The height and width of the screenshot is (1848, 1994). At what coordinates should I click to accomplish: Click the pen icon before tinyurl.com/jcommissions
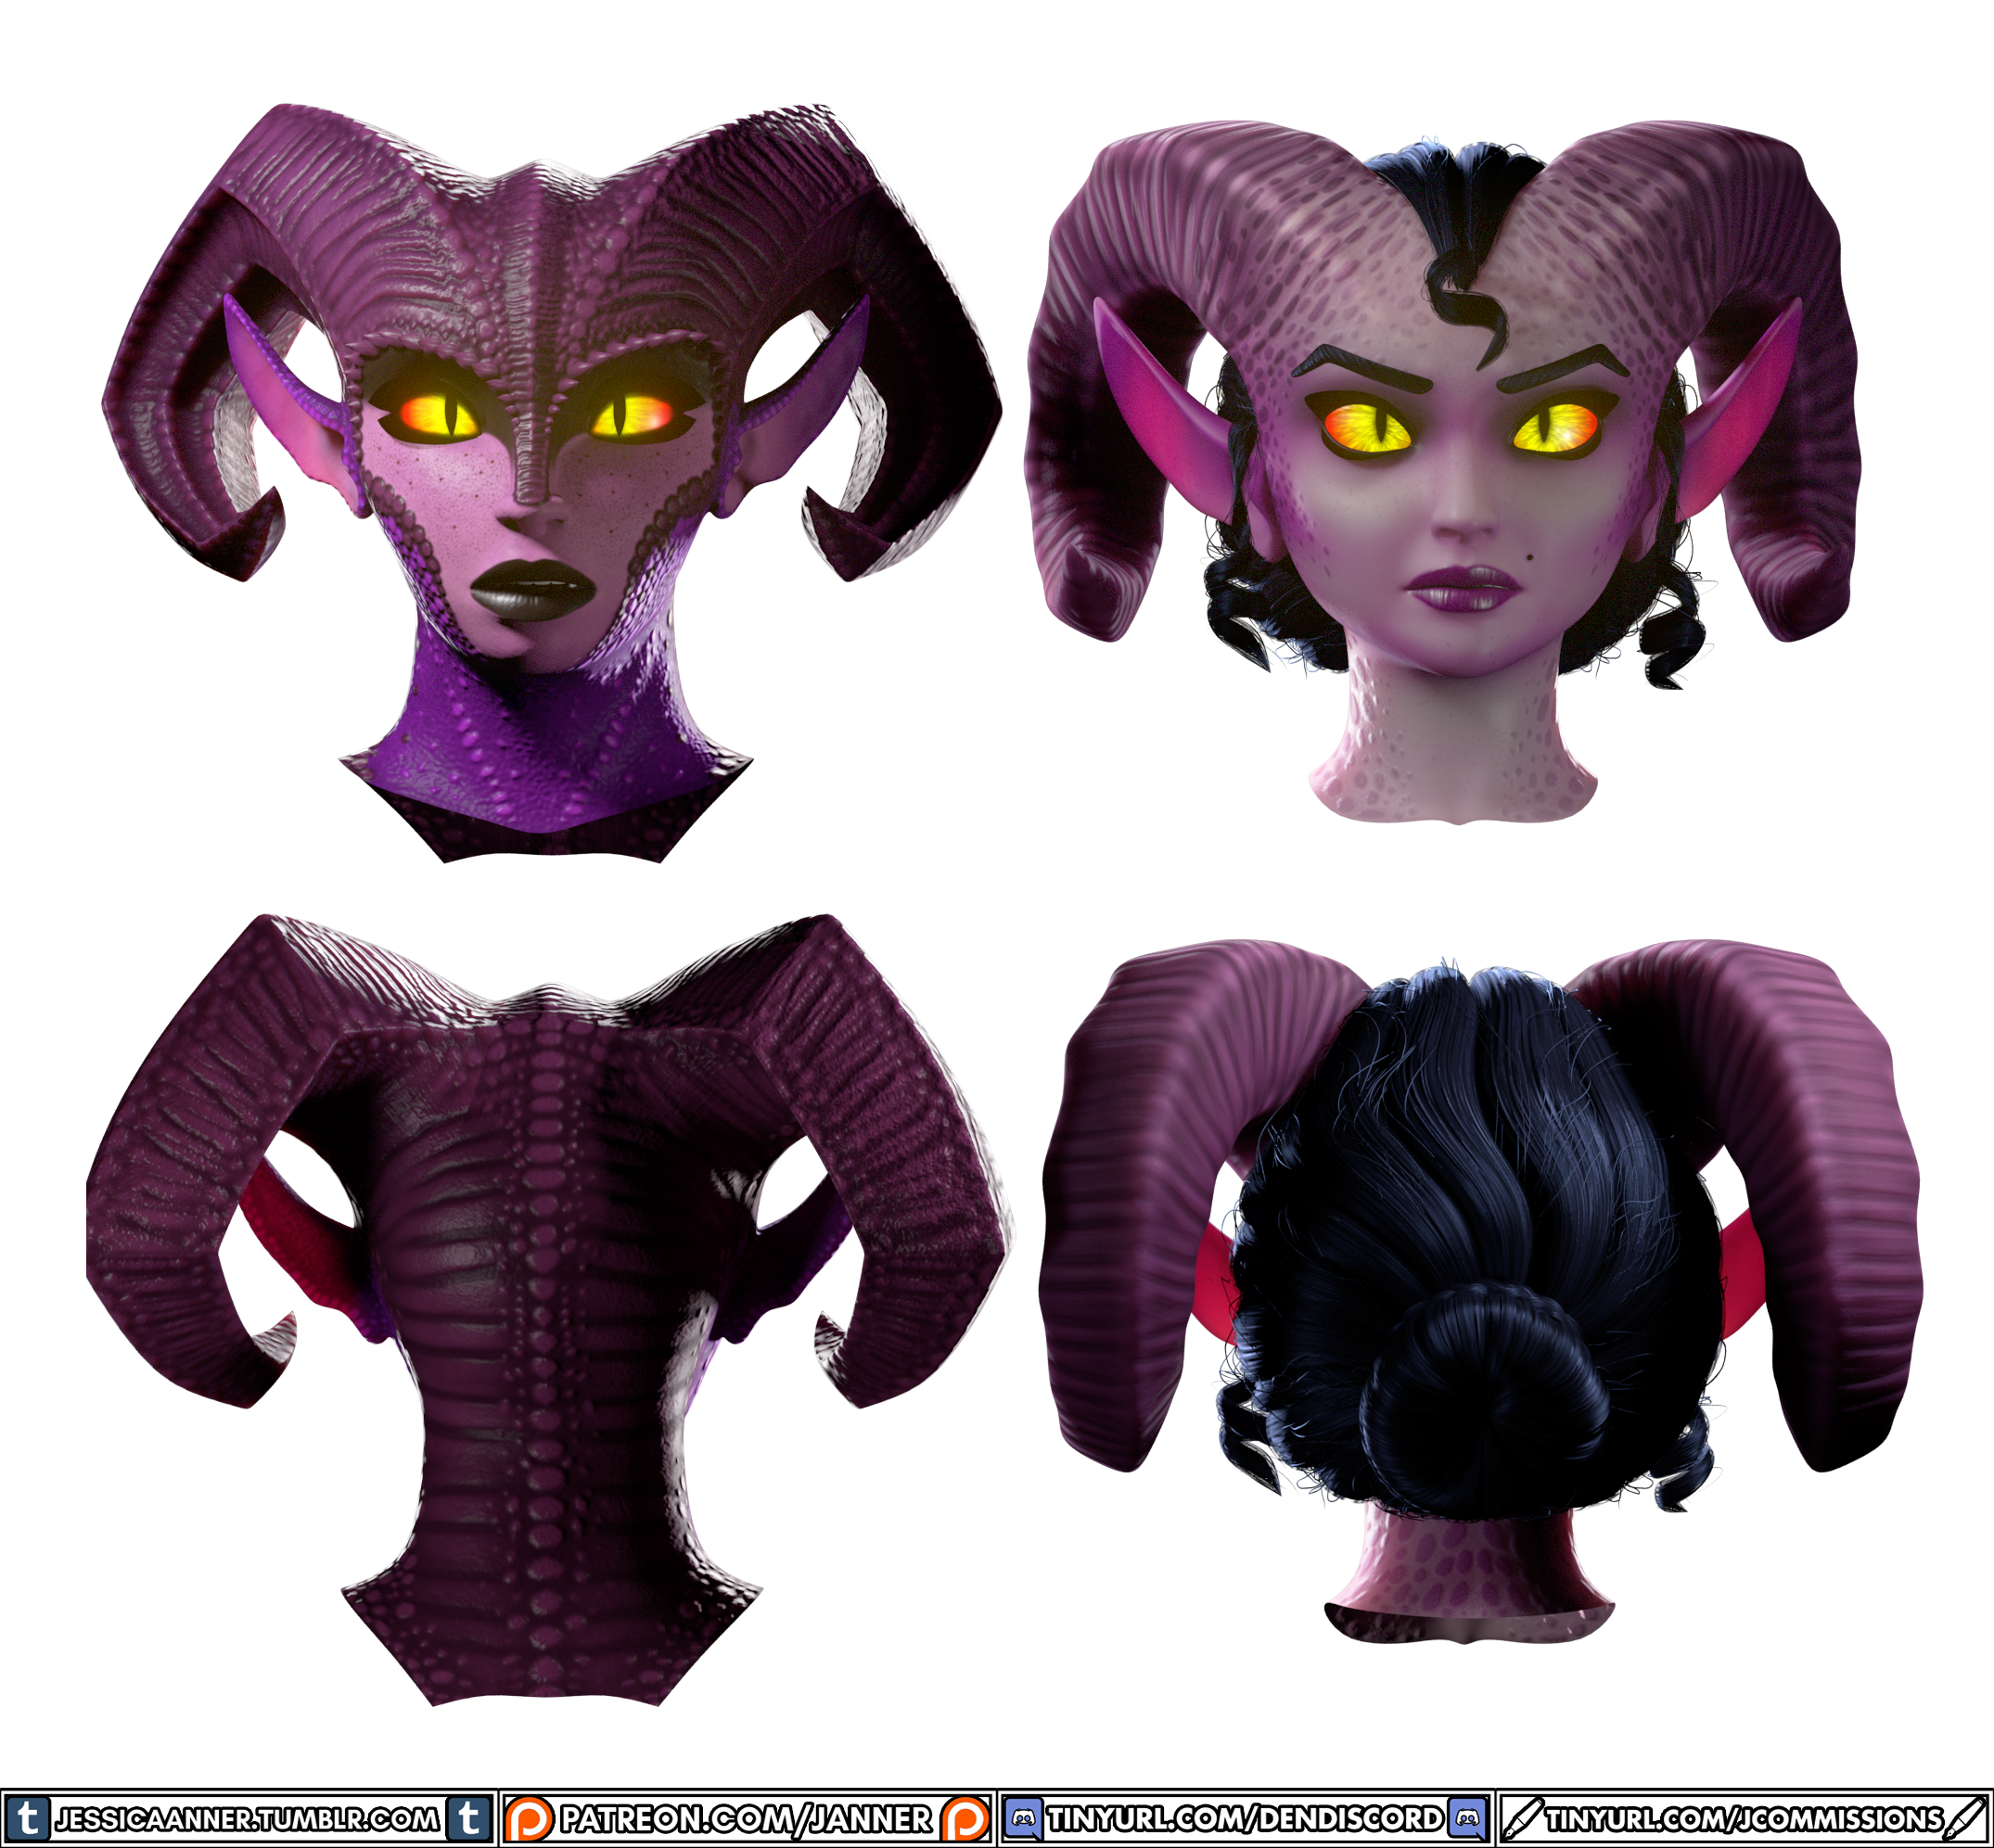tap(1522, 1818)
